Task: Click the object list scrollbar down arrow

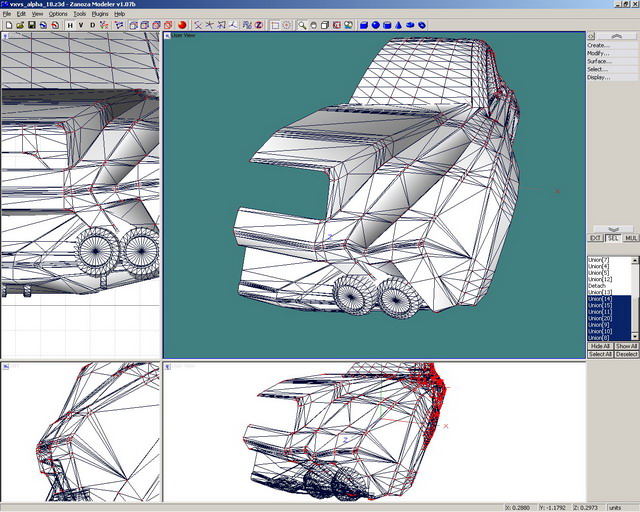Action: click(636, 337)
